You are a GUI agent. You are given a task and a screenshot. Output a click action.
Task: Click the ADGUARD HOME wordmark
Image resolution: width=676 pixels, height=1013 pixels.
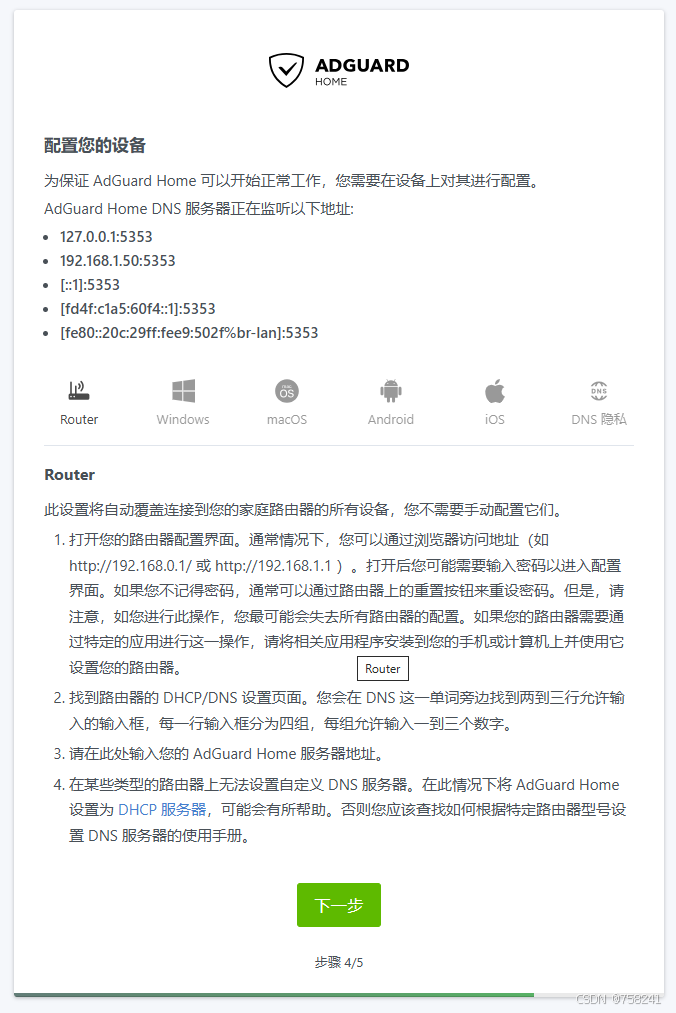[362, 71]
